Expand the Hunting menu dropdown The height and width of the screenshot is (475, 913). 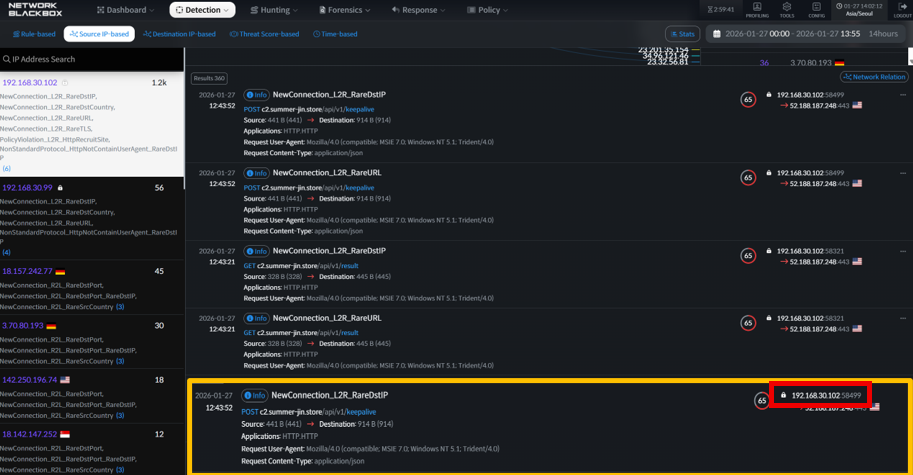coord(273,10)
